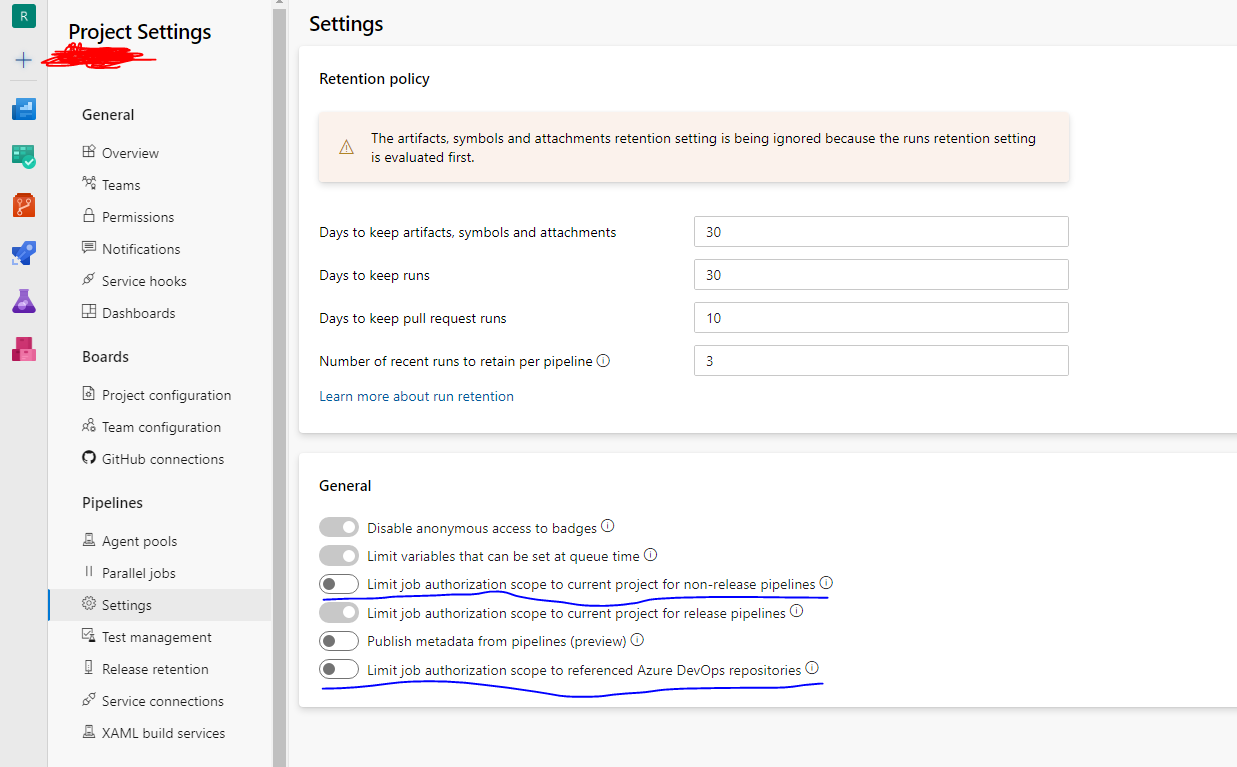Click the Permissions lock icon
This screenshot has width=1237, height=767.
point(89,216)
